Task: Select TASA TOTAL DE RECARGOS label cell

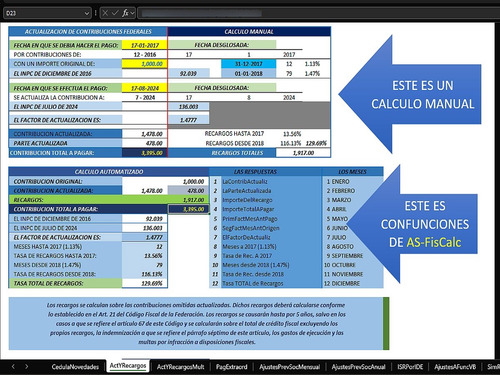Action: click(x=65, y=283)
